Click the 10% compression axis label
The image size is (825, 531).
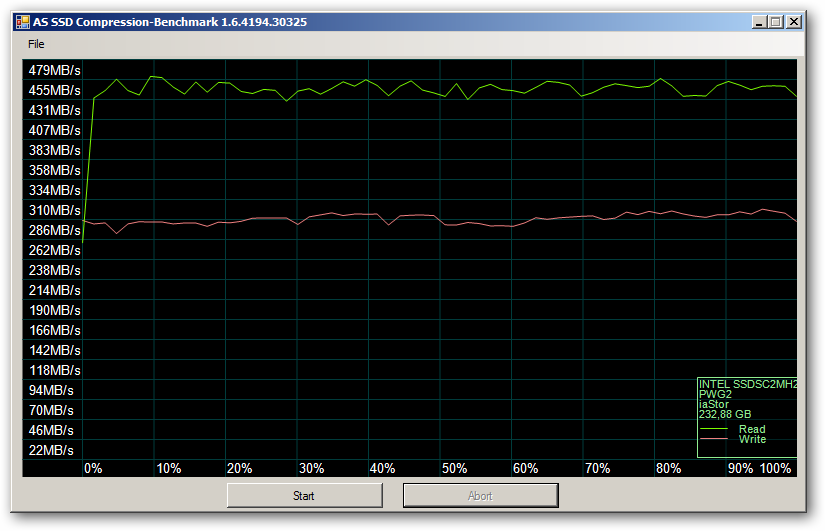tap(168, 468)
